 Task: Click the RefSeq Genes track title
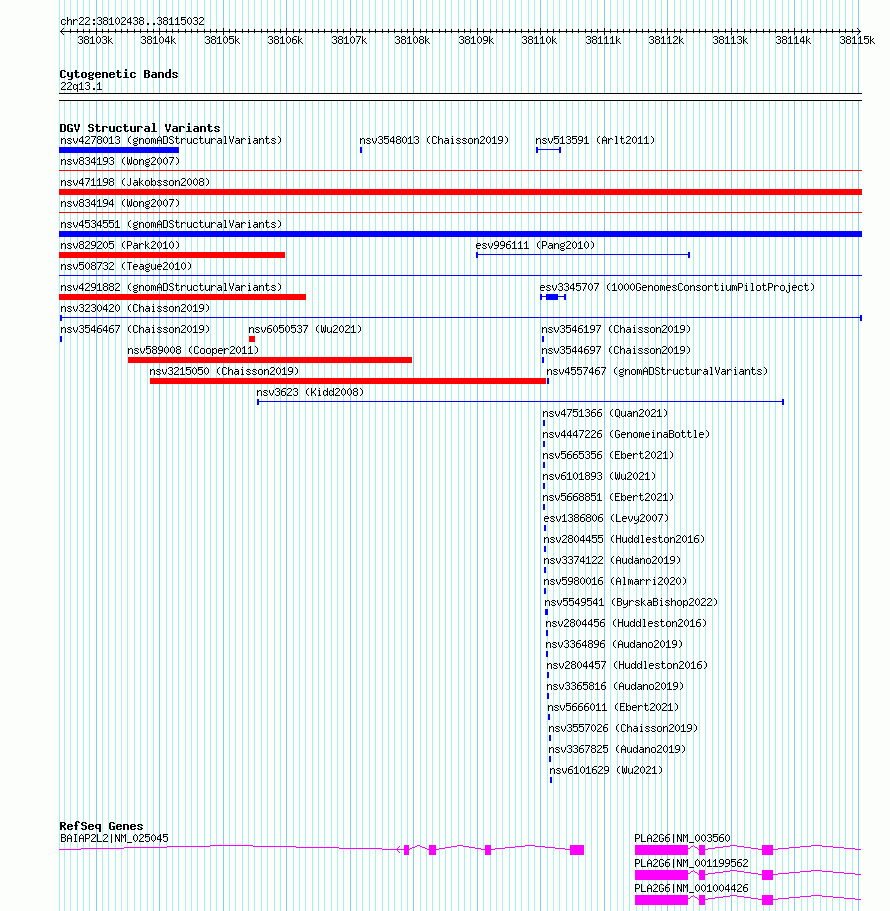pos(101,826)
